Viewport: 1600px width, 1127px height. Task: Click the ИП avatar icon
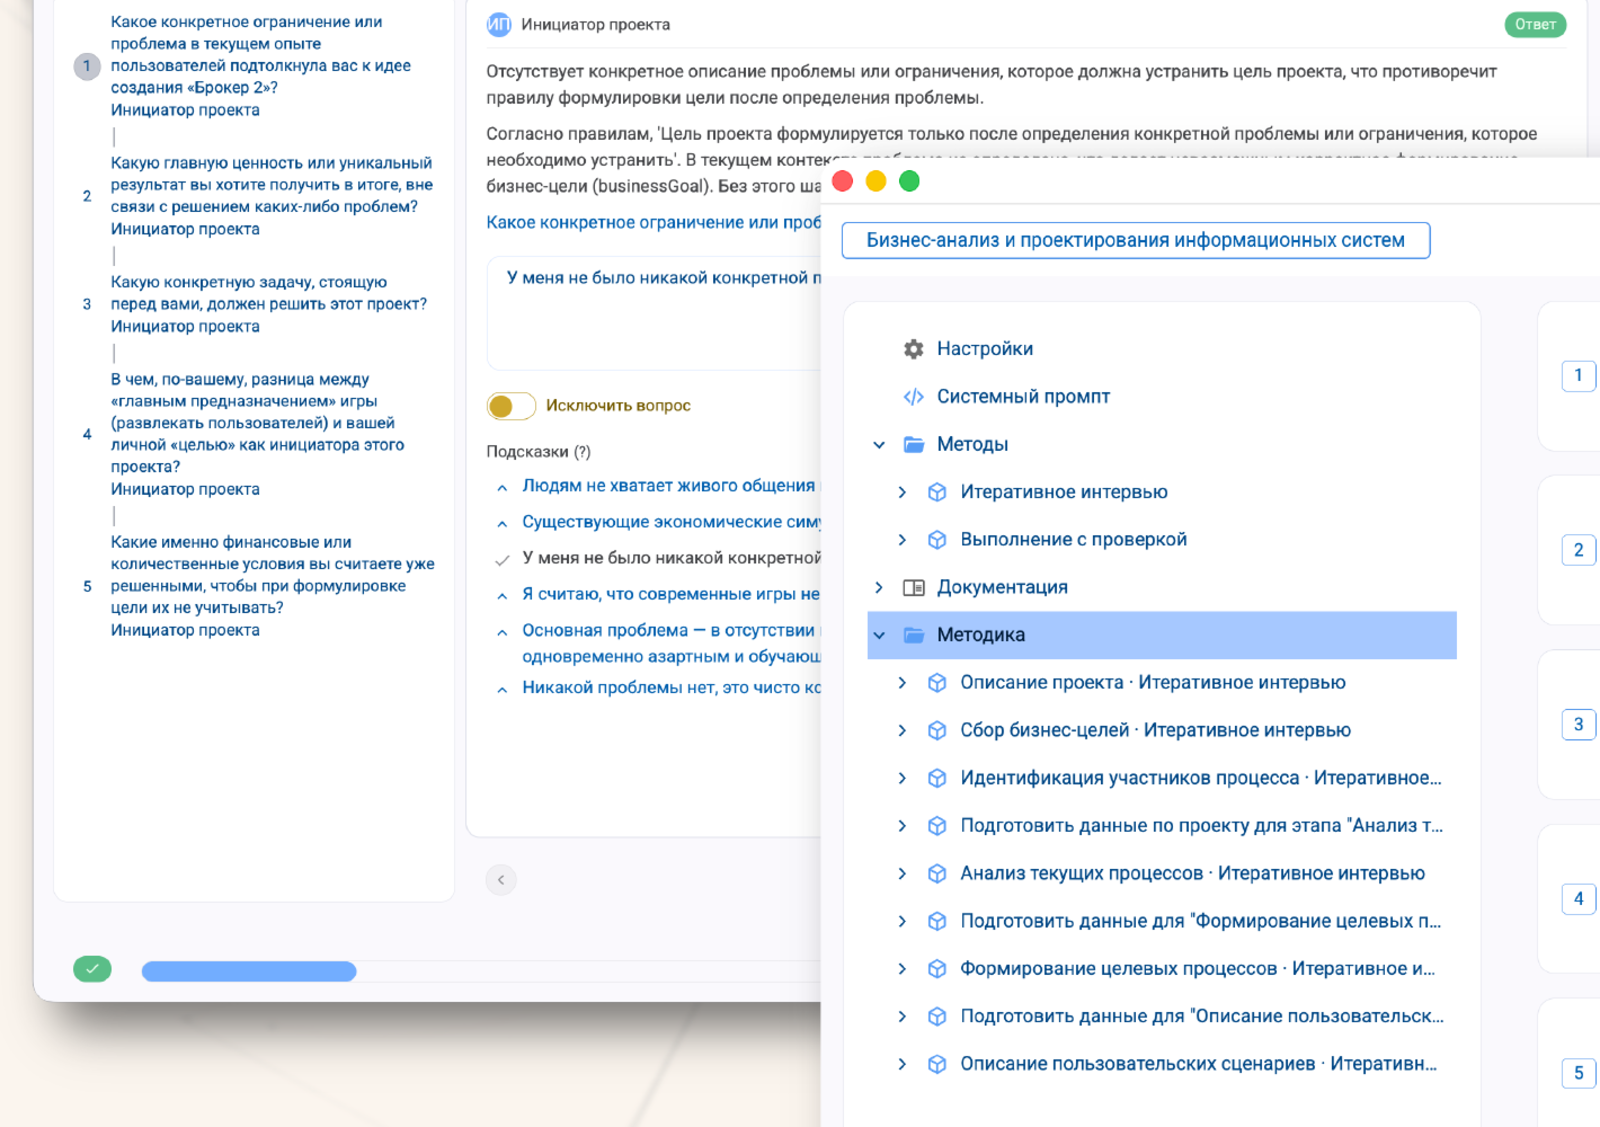point(499,25)
